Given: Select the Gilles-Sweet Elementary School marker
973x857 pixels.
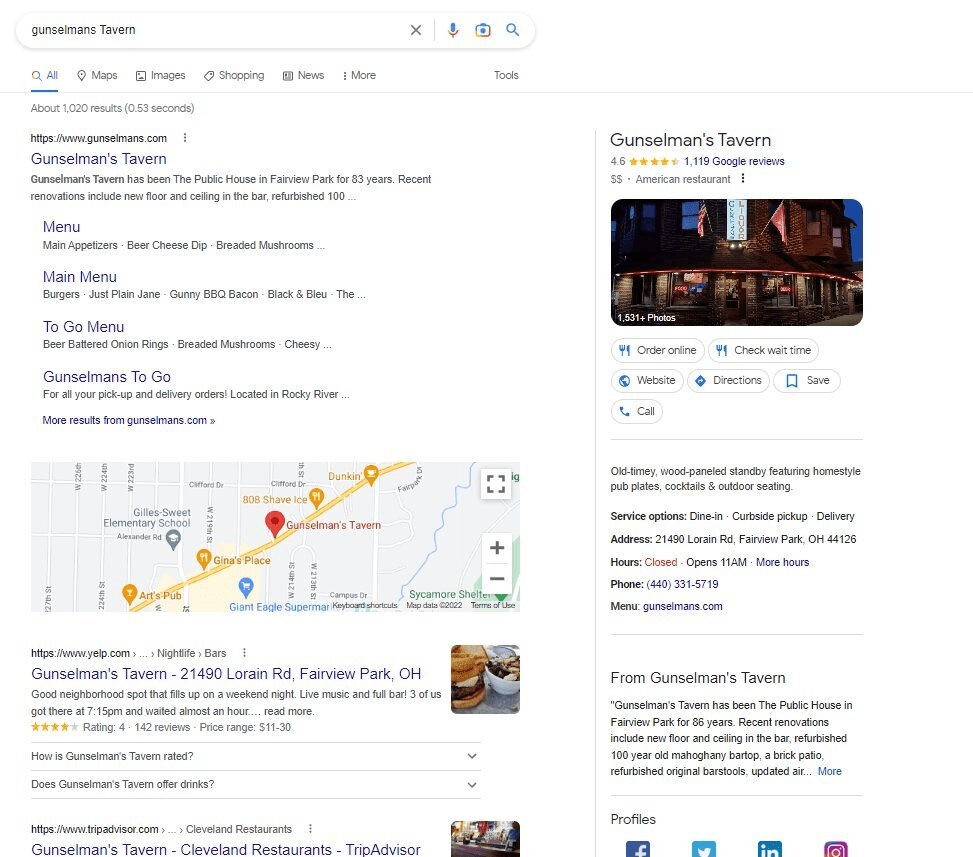Looking at the screenshot, I should (x=174, y=541).
